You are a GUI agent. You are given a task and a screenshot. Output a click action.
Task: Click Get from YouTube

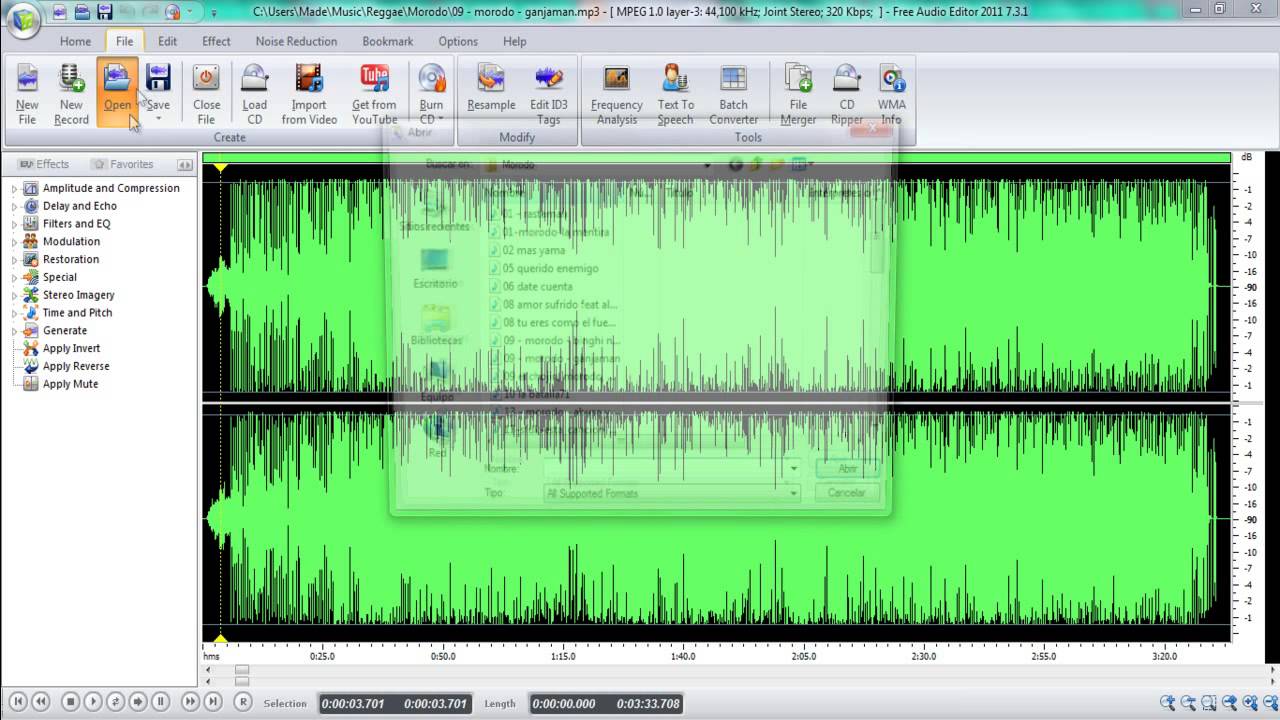(374, 95)
